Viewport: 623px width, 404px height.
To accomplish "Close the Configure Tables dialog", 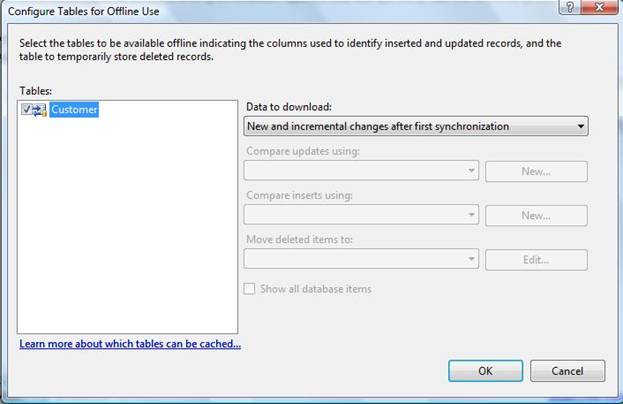I will (600, 7).
